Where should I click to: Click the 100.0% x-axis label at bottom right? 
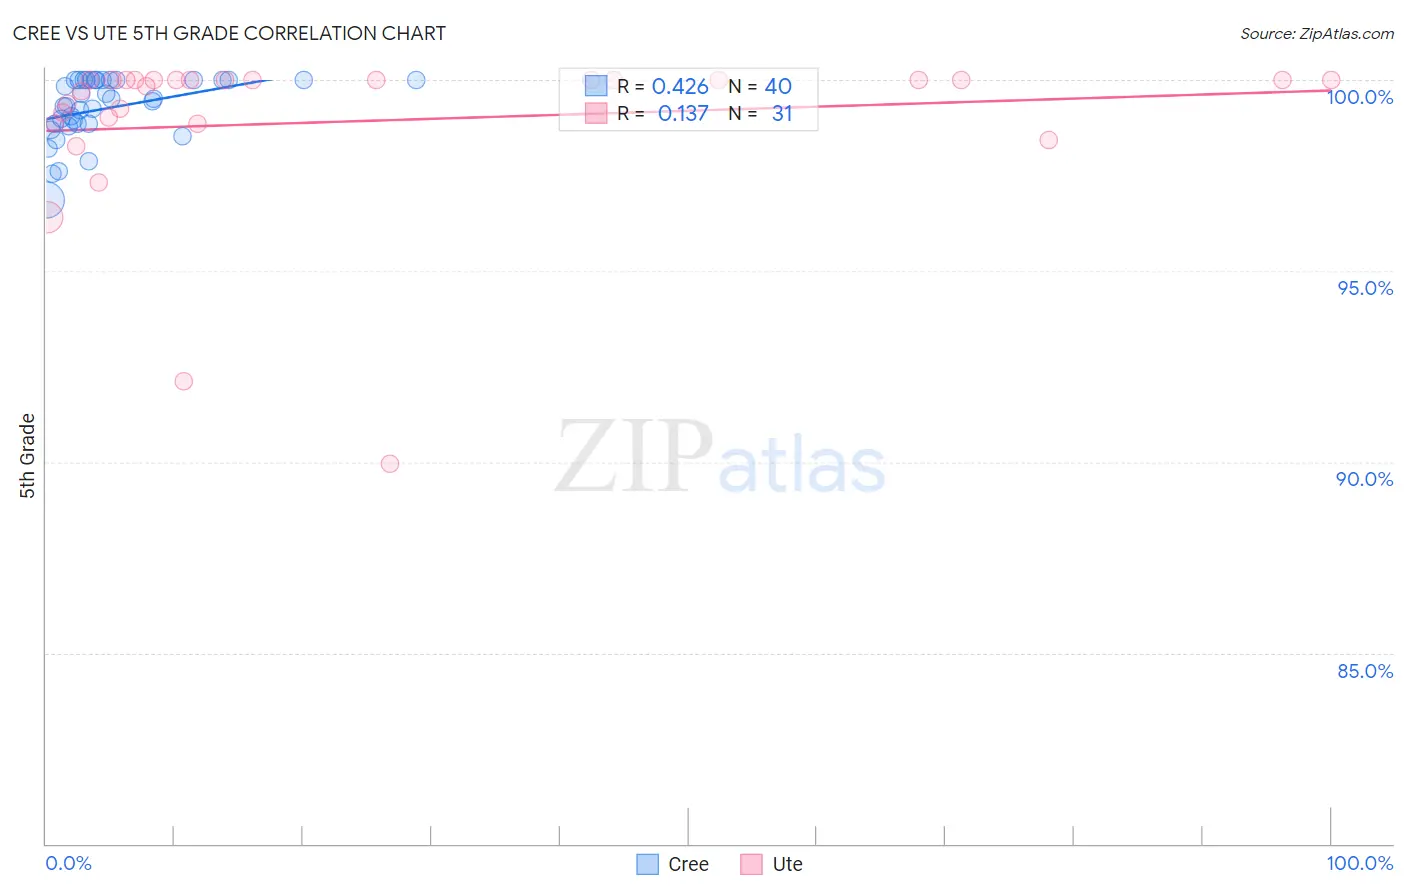click(1360, 863)
